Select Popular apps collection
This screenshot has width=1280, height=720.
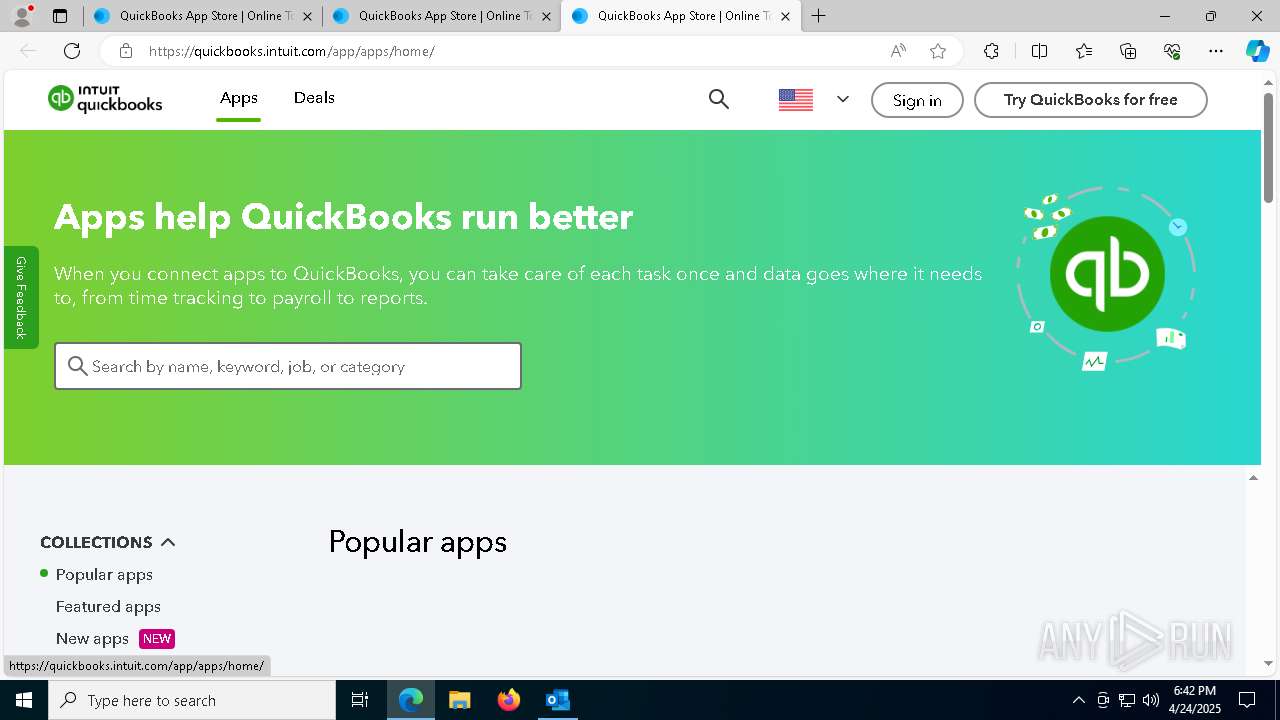(104, 574)
